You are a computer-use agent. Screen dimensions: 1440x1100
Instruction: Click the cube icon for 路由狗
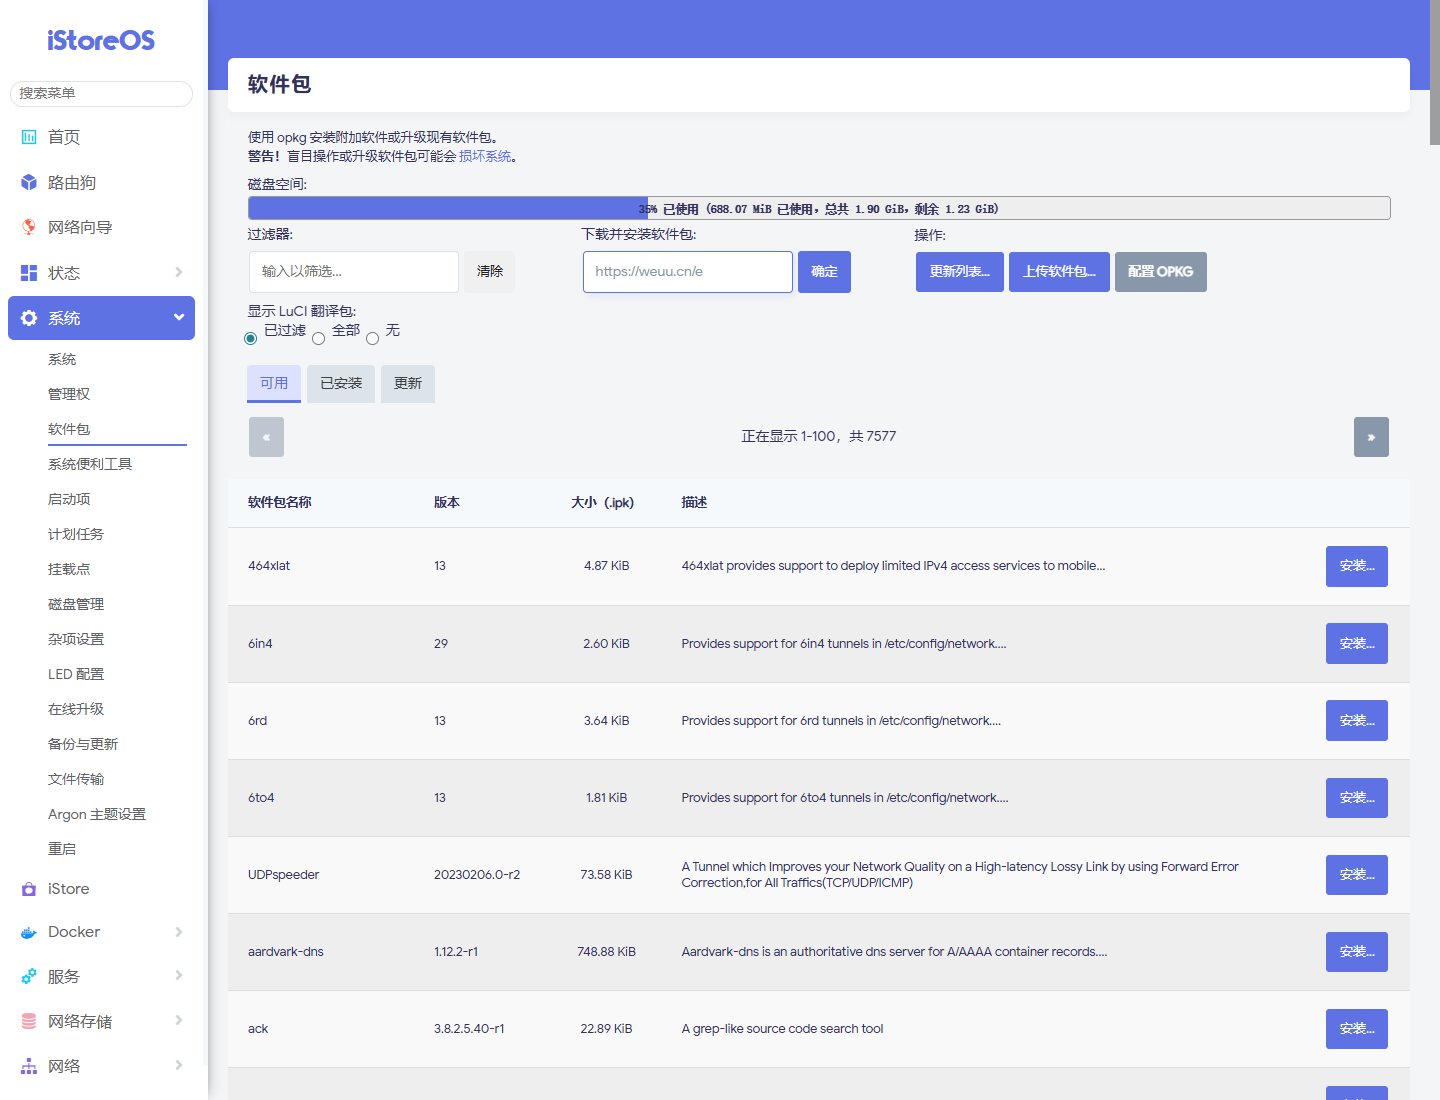tap(29, 182)
